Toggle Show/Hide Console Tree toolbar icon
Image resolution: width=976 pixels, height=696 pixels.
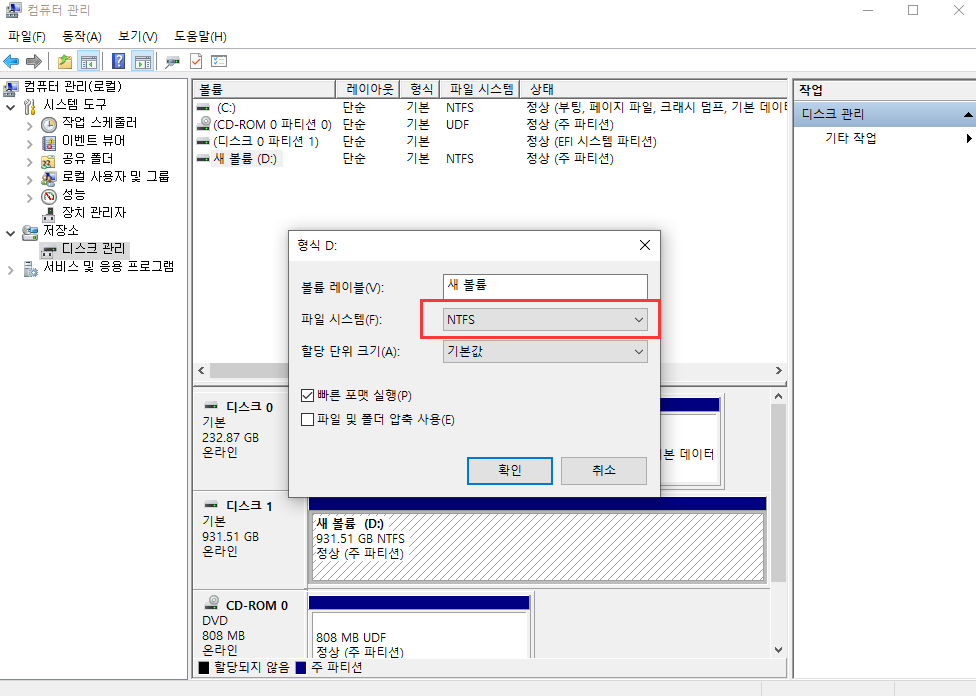(x=89, y=61)
